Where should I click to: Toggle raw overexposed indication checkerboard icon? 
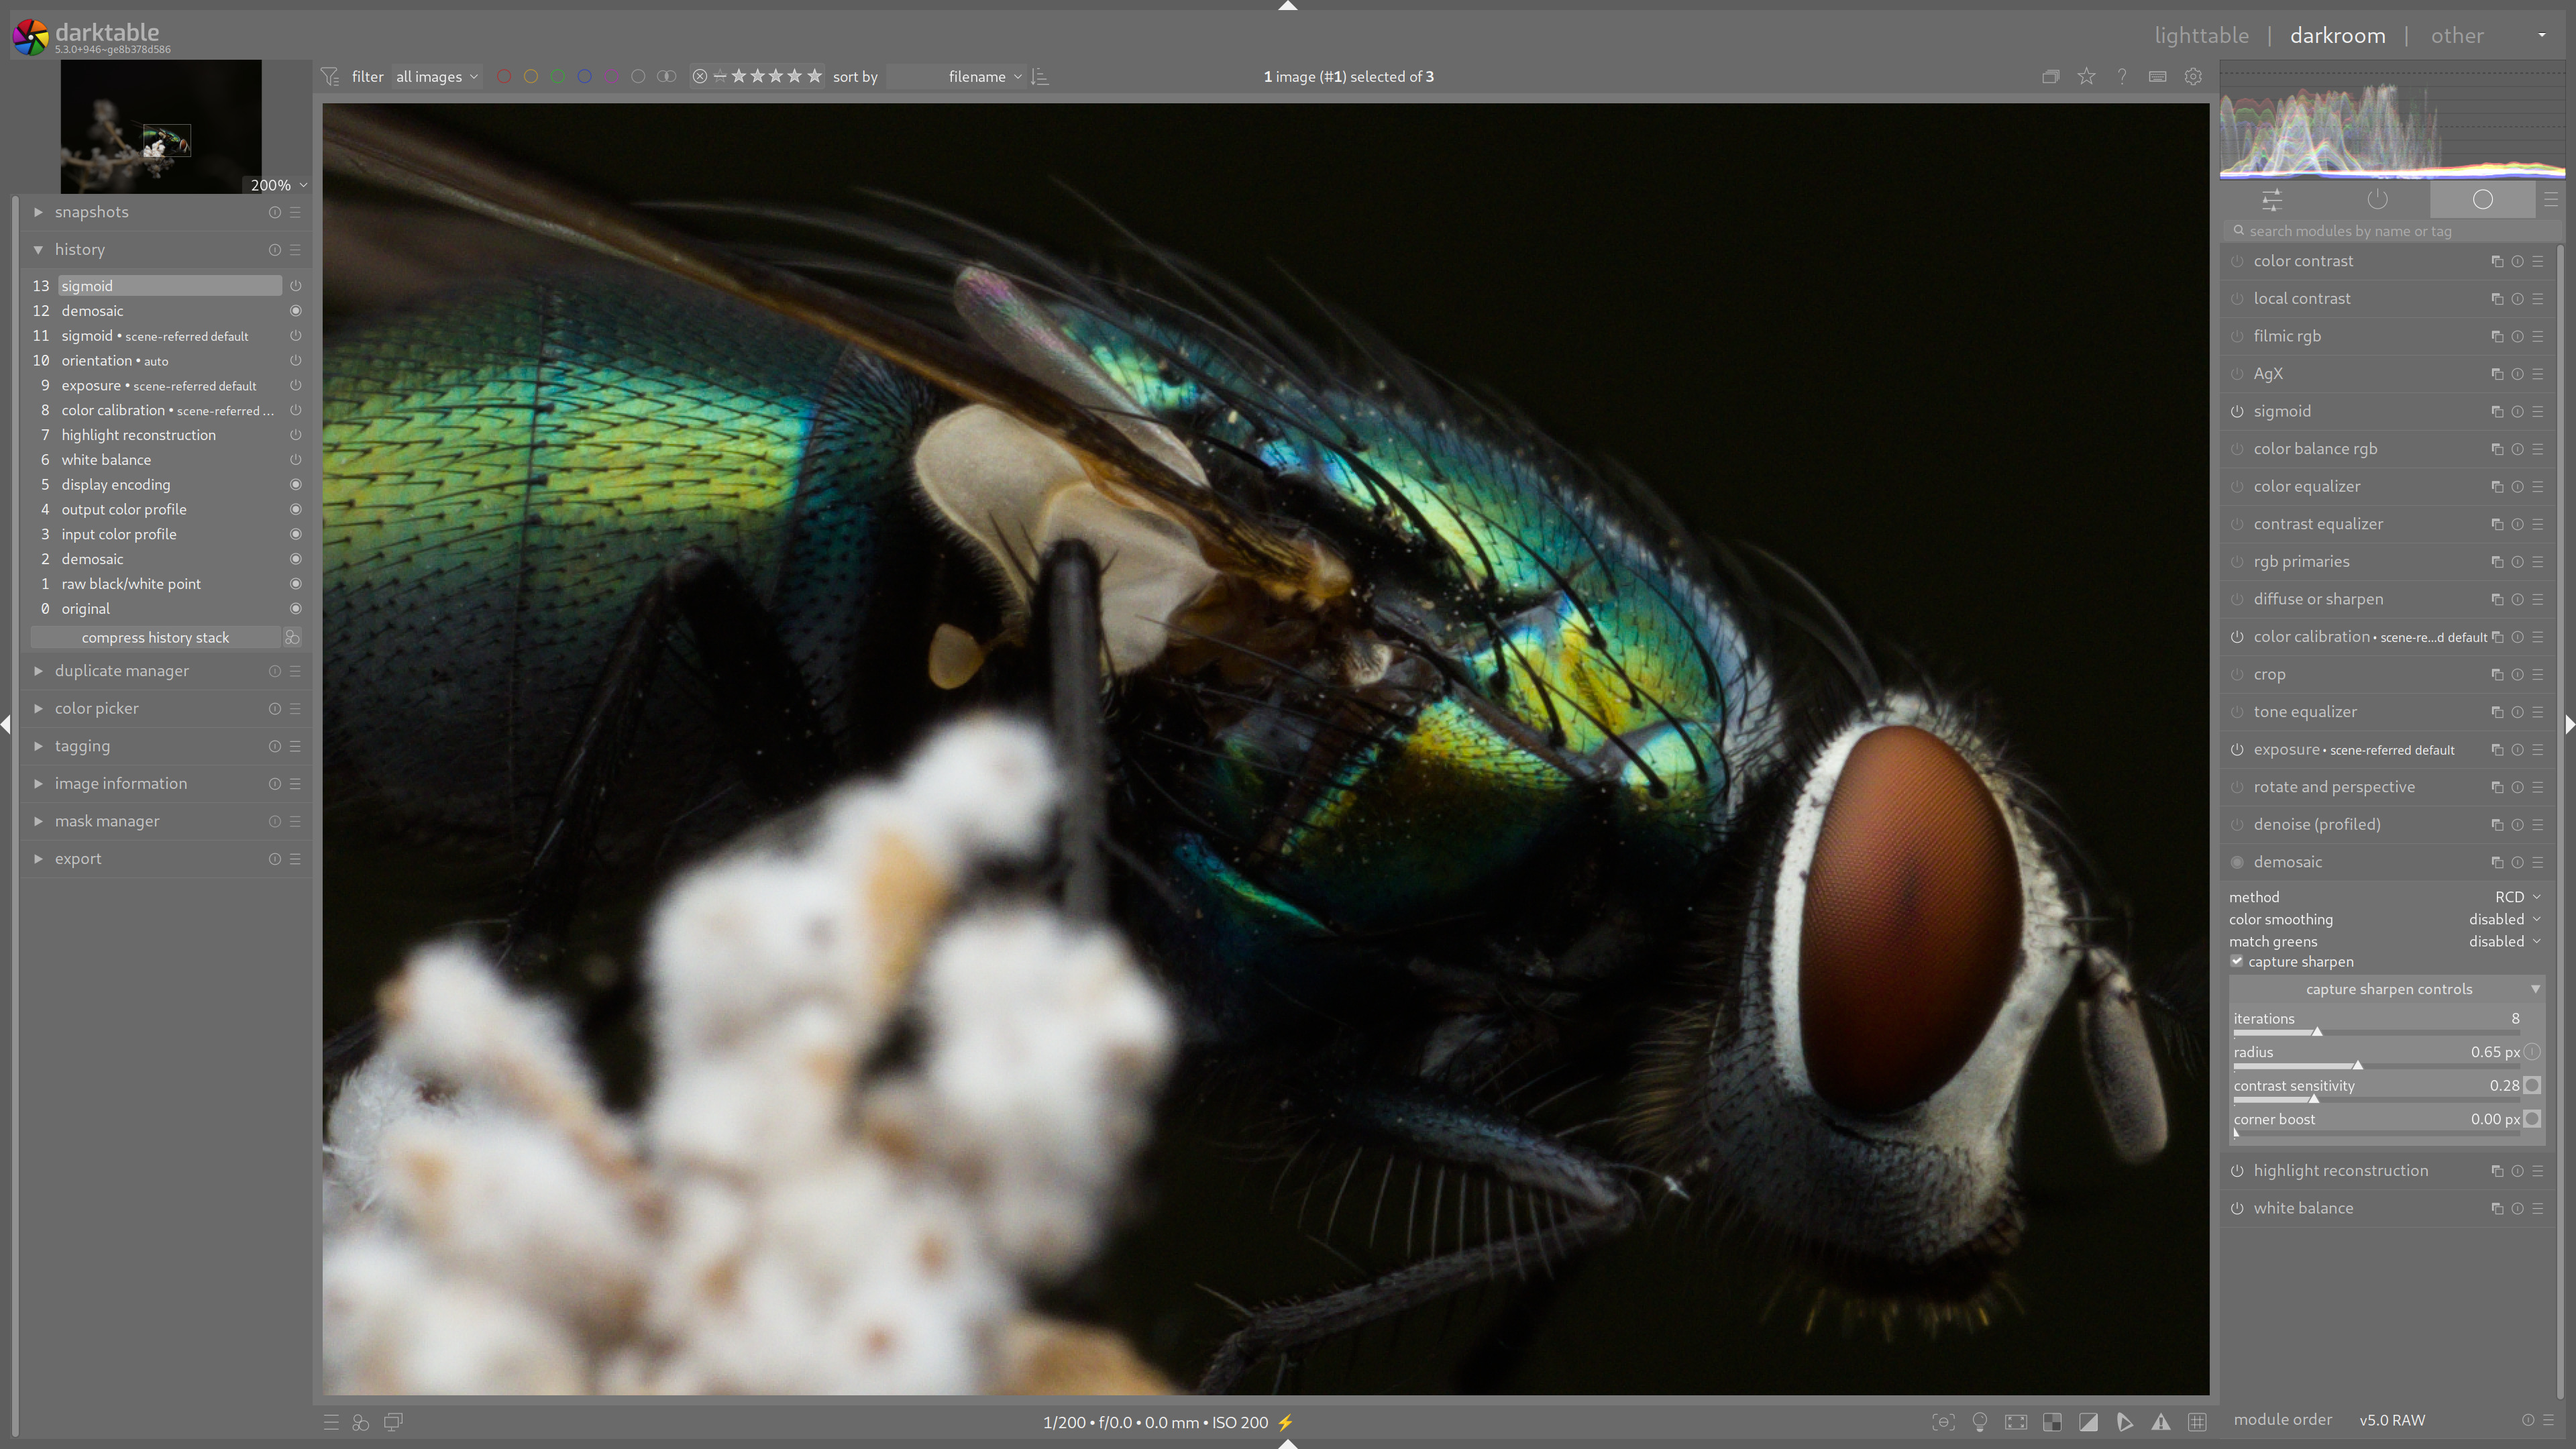click(2052, 1422)
